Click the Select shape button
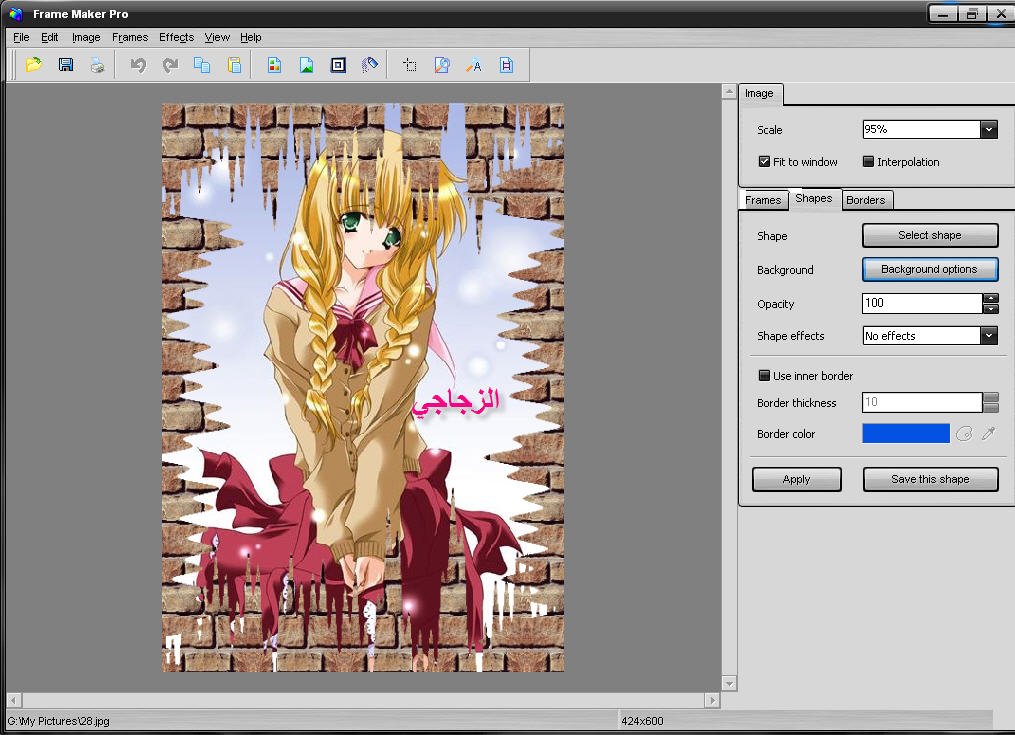Viewport: 1015px width, 735px height. (x=929, y=235)
